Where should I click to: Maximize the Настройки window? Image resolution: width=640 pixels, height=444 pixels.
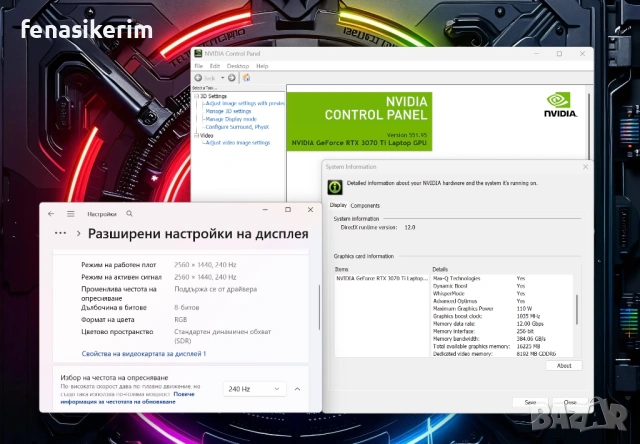coord(288,210)
